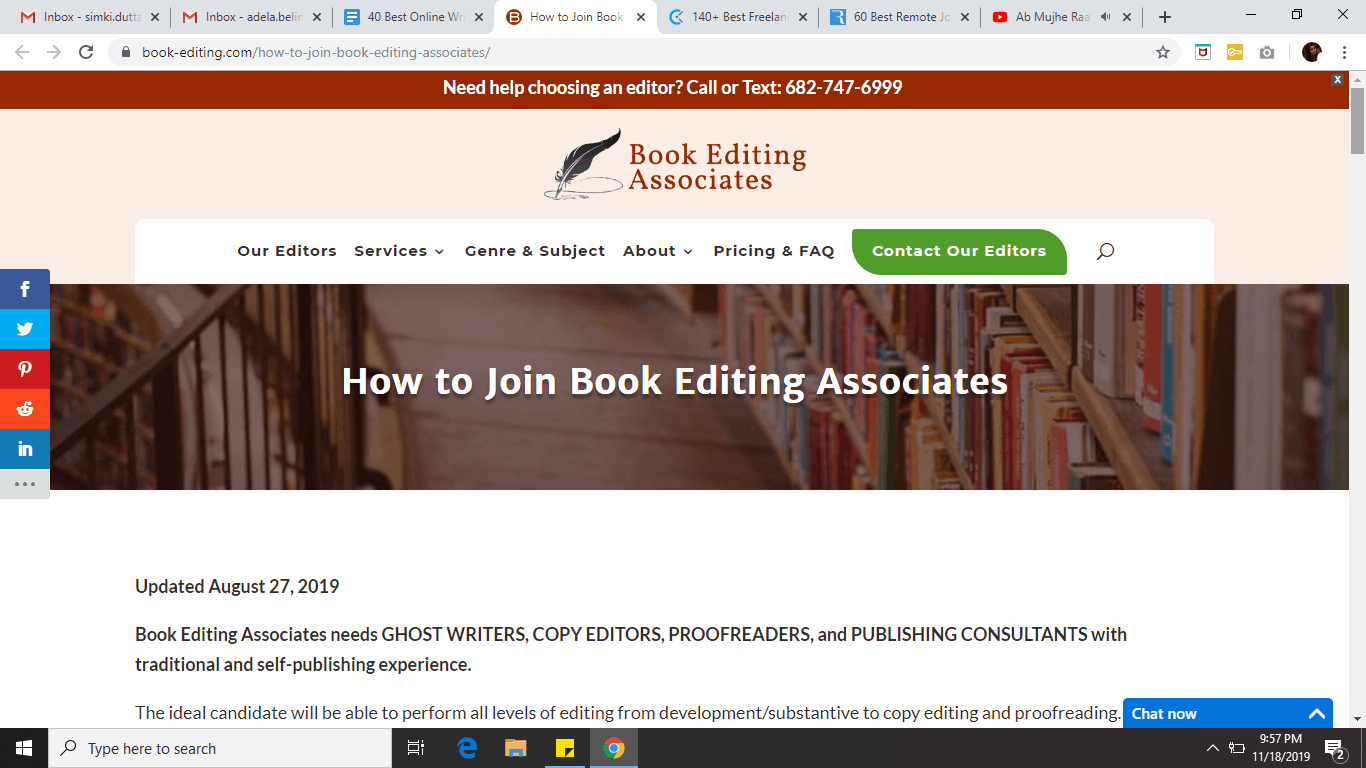Show hidden system tray icons
This screenshot has width=1366, height=768.
click(x=1213, y=748)
